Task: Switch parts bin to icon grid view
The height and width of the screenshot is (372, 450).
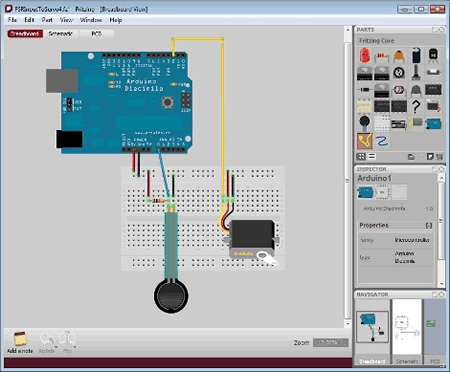Action: pyautogui.click(x=361, y=156)
